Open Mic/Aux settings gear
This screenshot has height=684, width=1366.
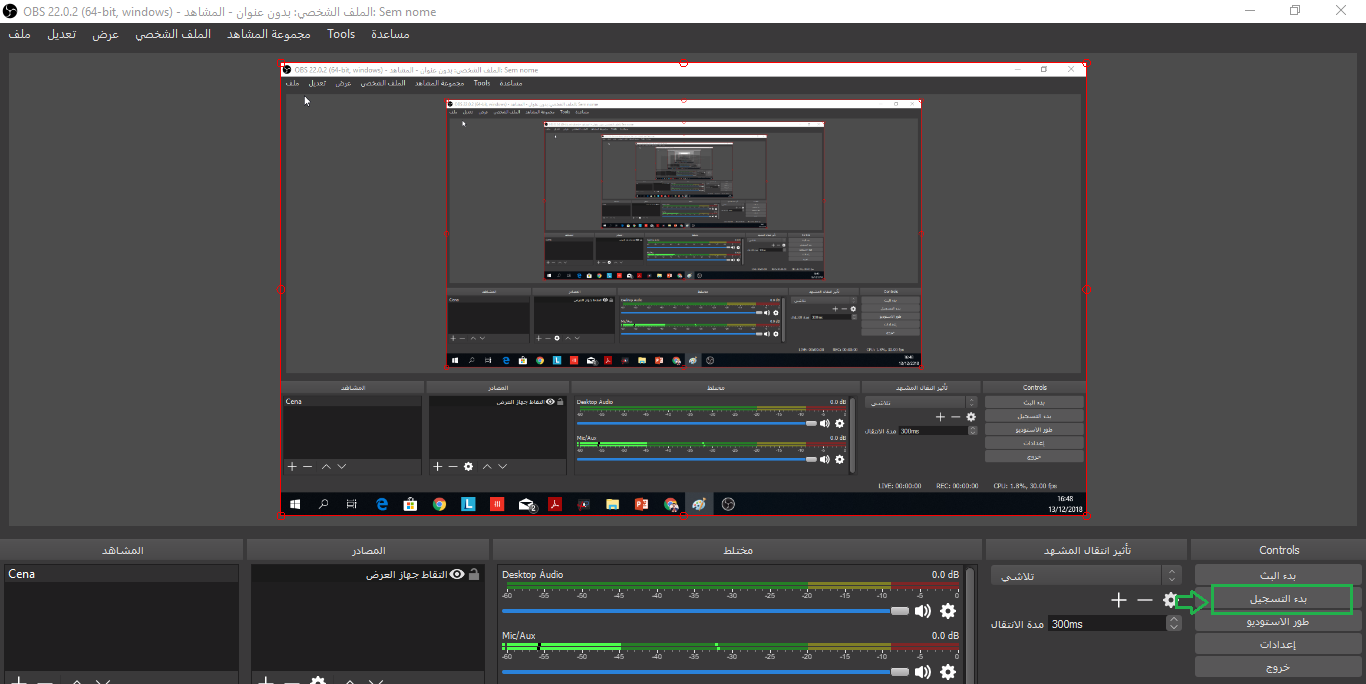pos(948,672)
